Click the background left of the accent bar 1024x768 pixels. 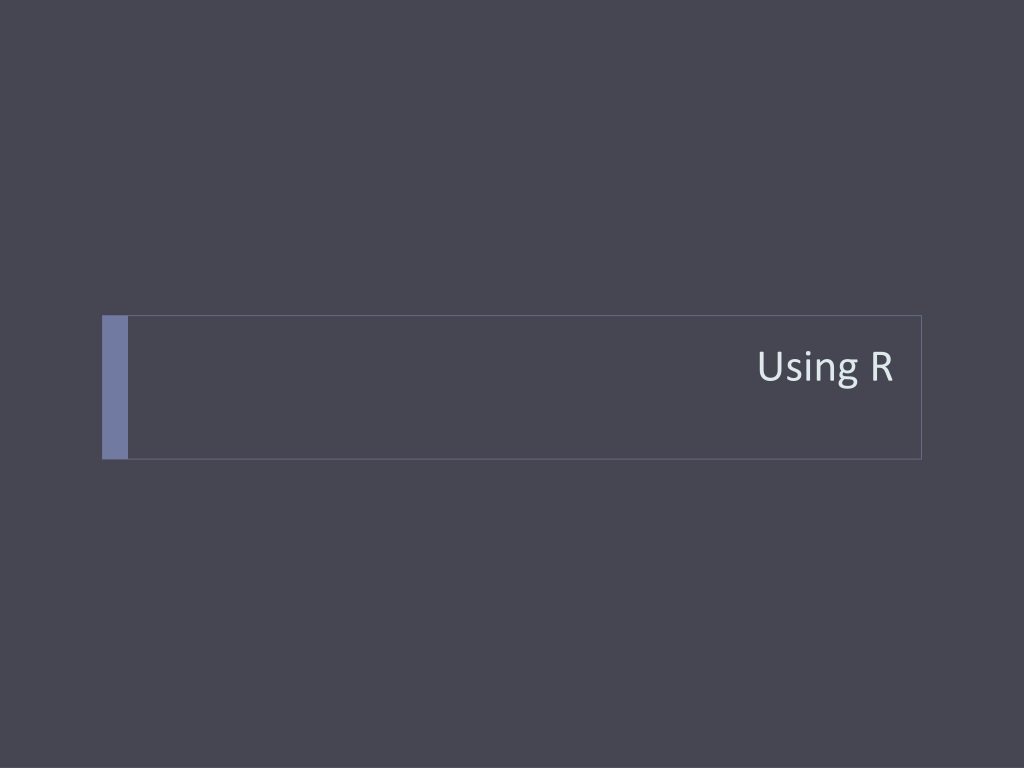coord(51,387)
